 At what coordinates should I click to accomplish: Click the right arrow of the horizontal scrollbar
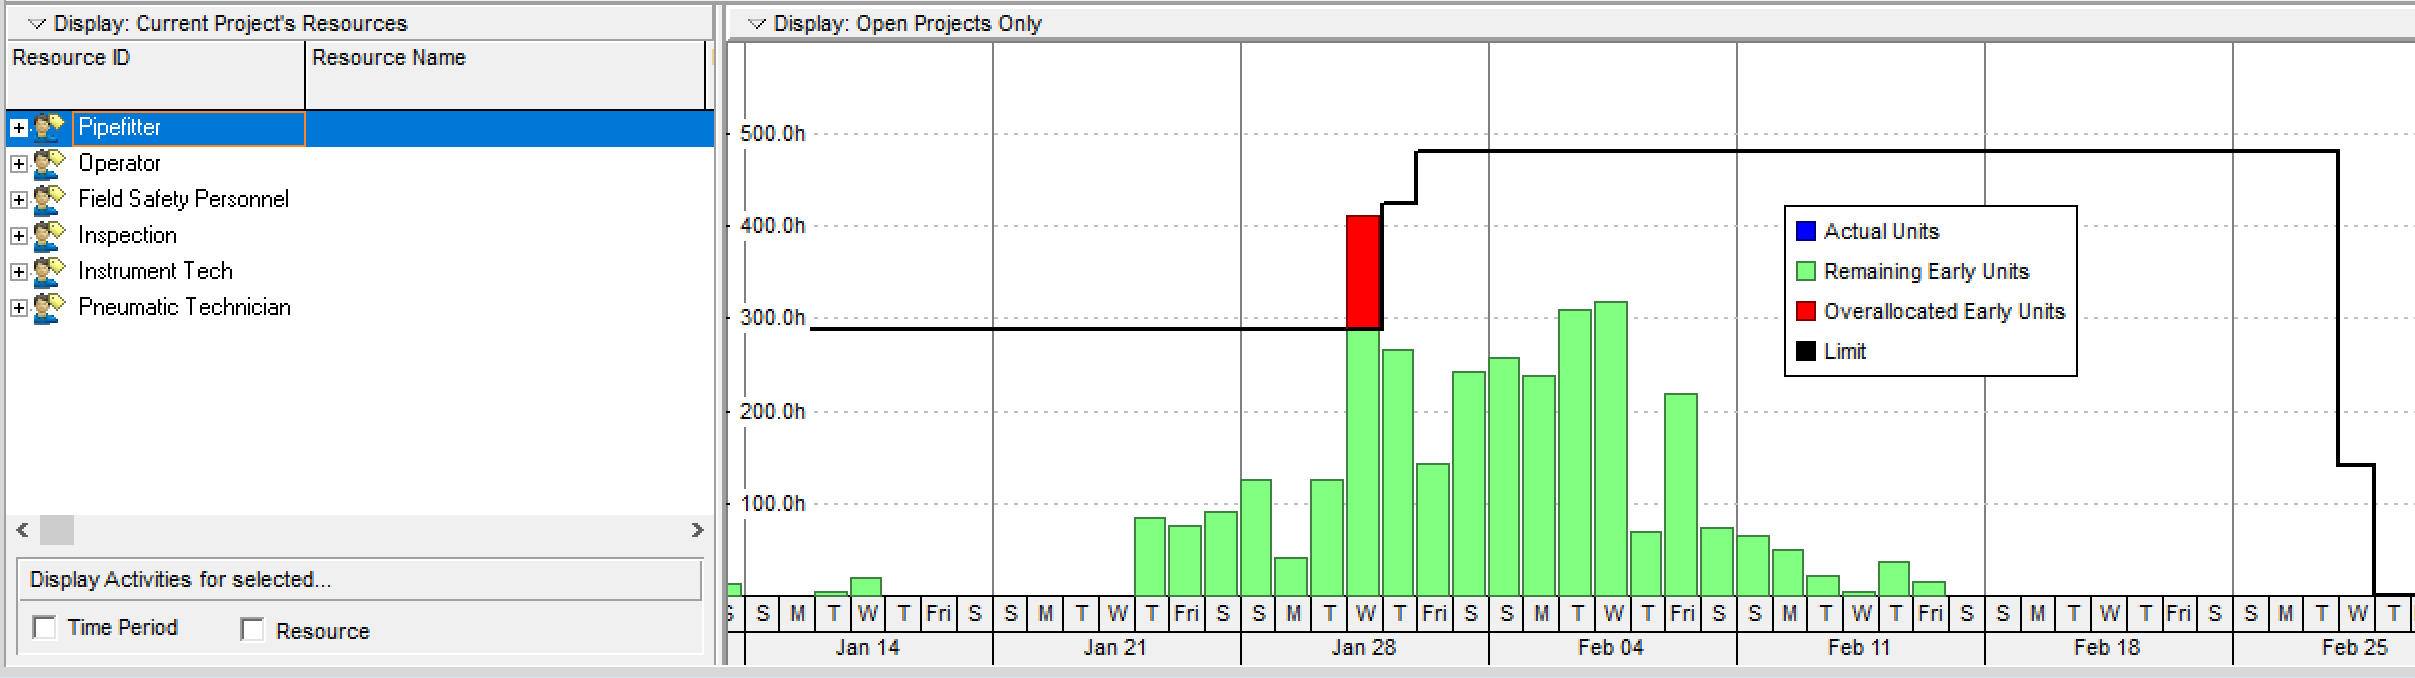point(698,530)
